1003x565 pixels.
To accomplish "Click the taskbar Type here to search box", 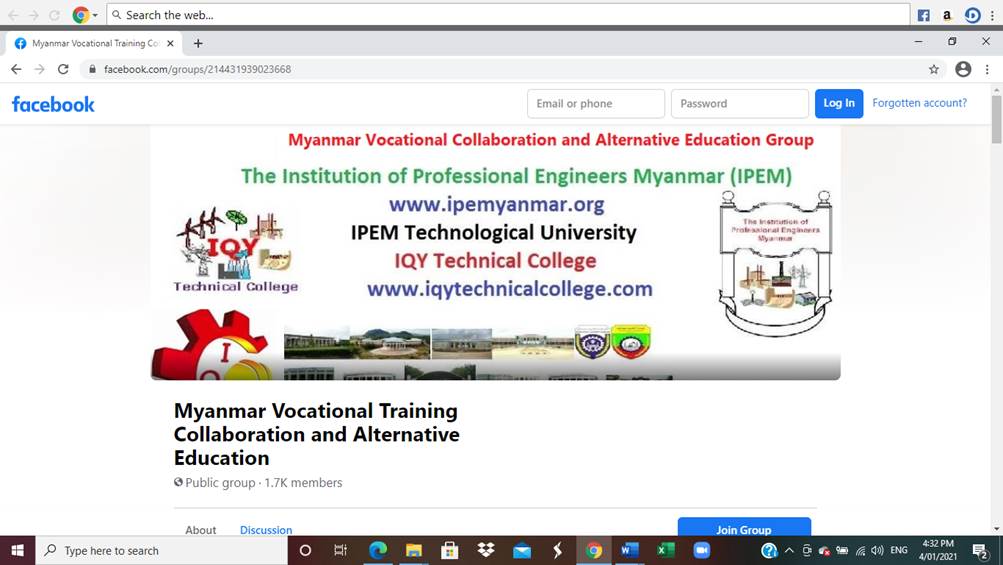I will point(162,550).
